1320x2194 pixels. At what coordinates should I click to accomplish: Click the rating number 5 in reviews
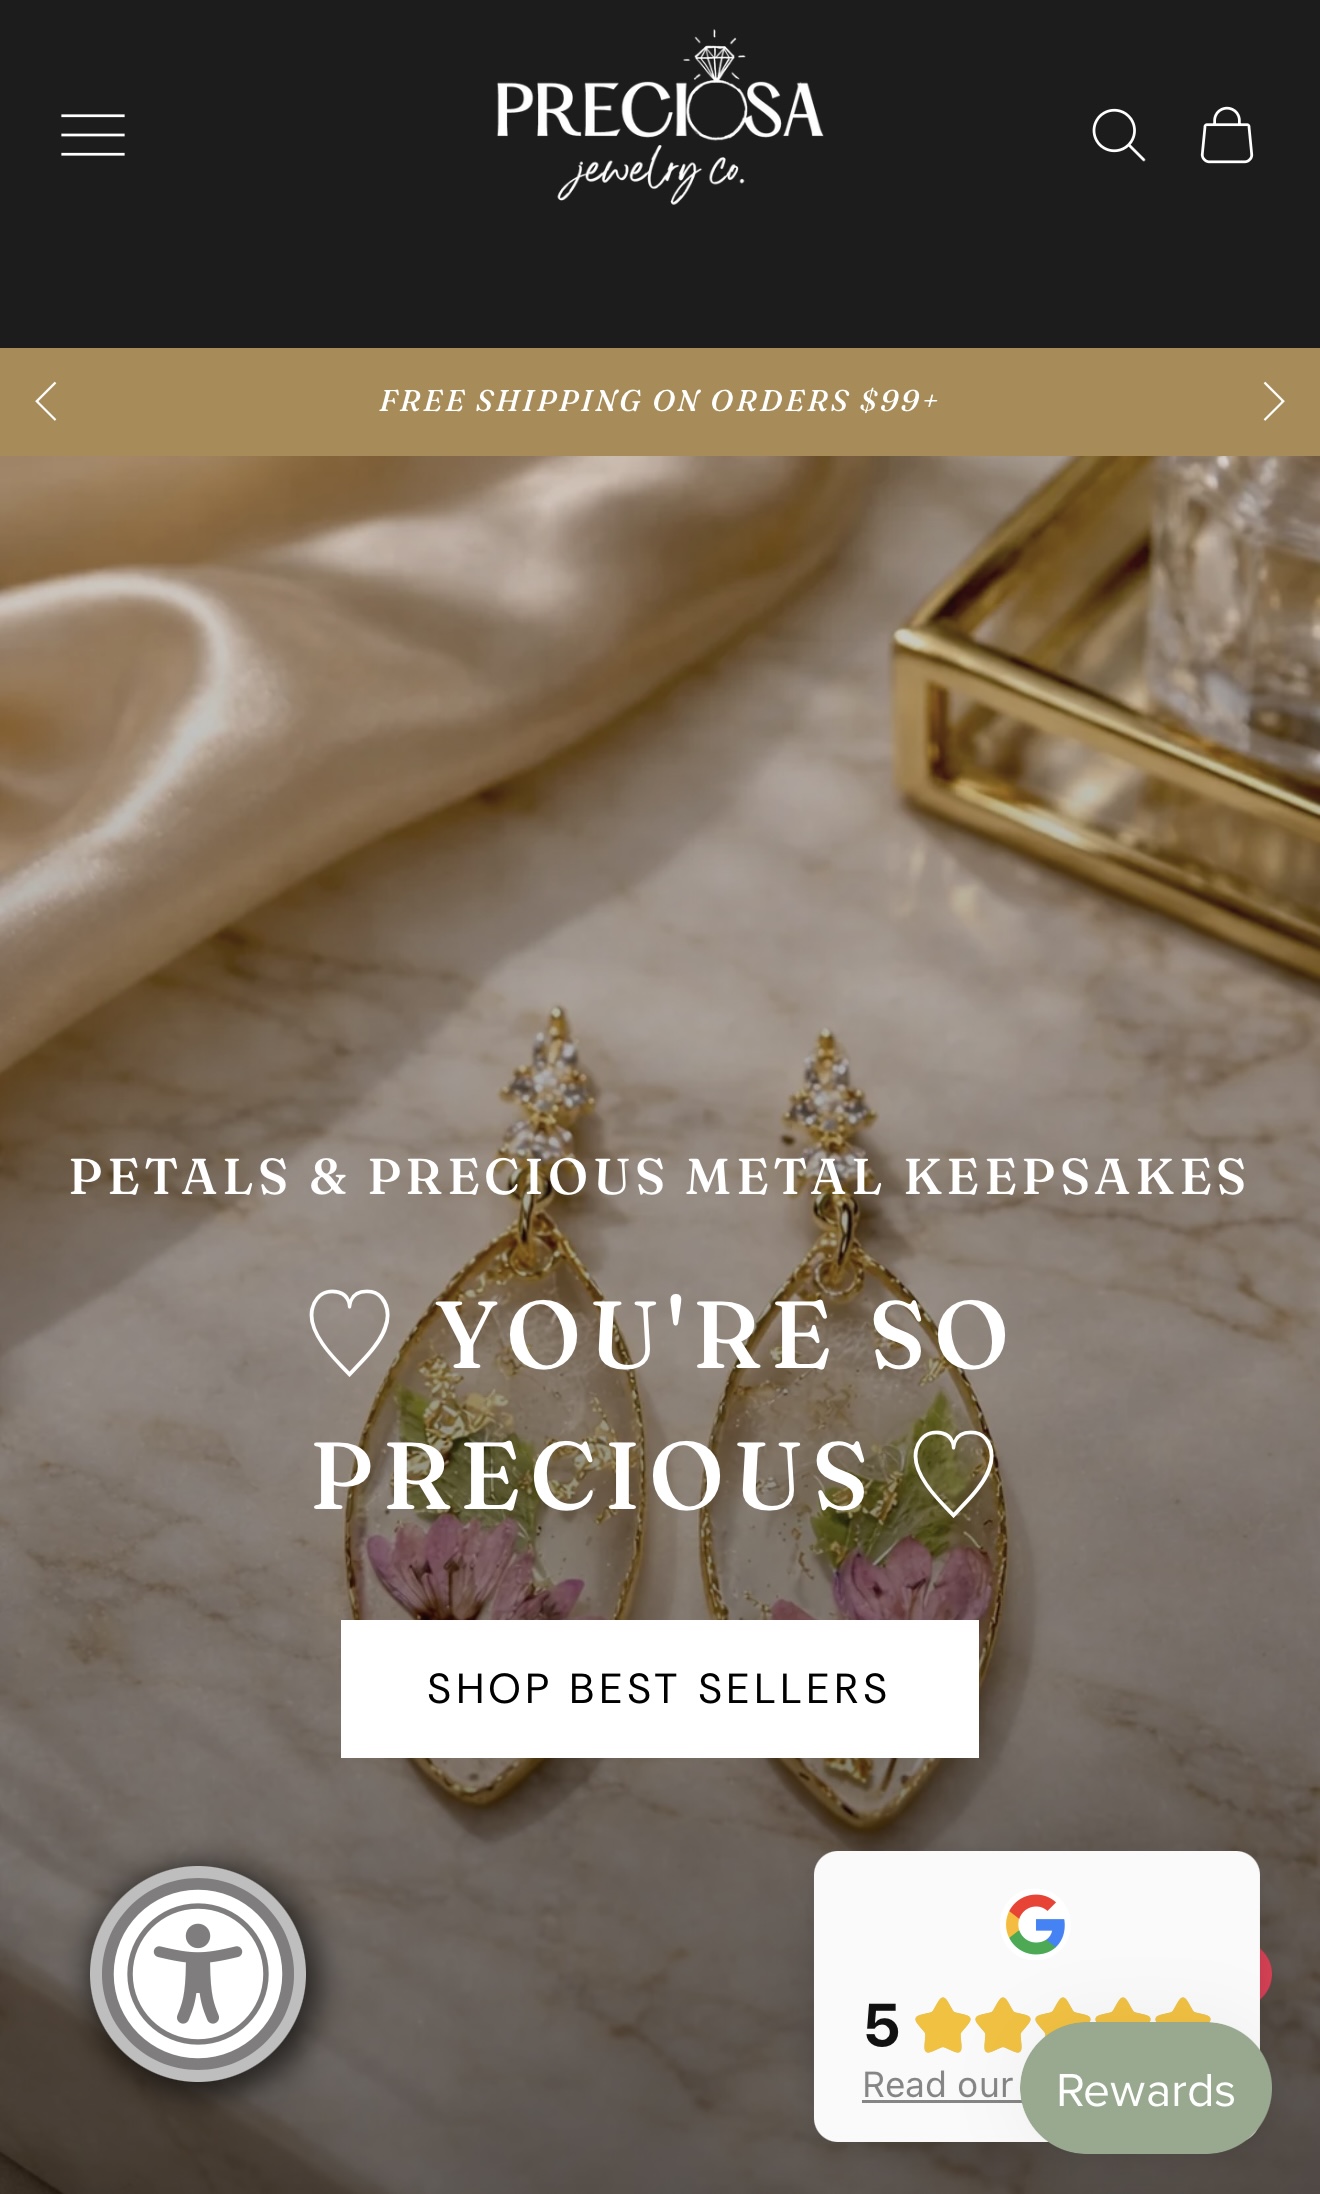click(x=882, y=2025)
